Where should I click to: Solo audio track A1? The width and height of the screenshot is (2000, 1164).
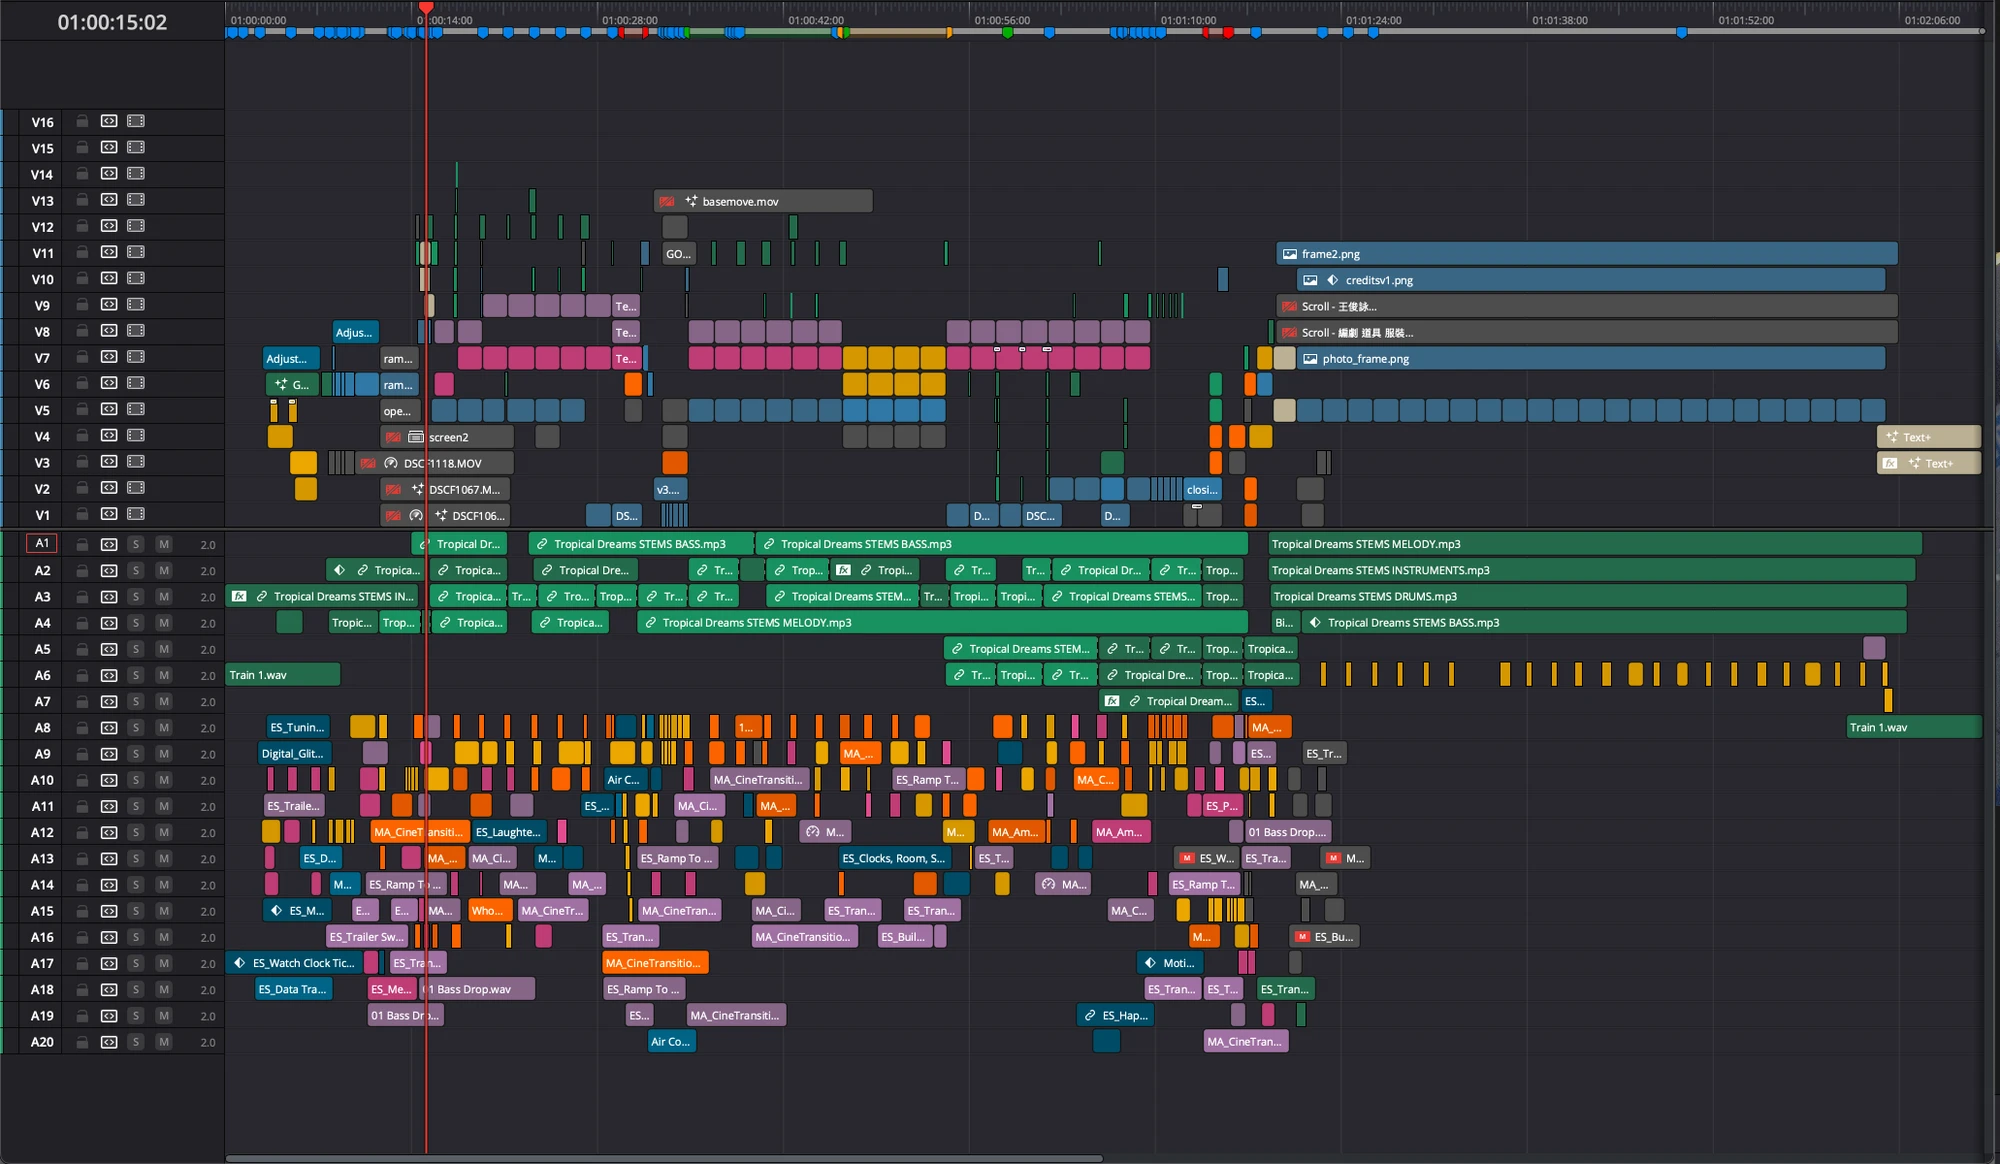click(x=136, y=544)
